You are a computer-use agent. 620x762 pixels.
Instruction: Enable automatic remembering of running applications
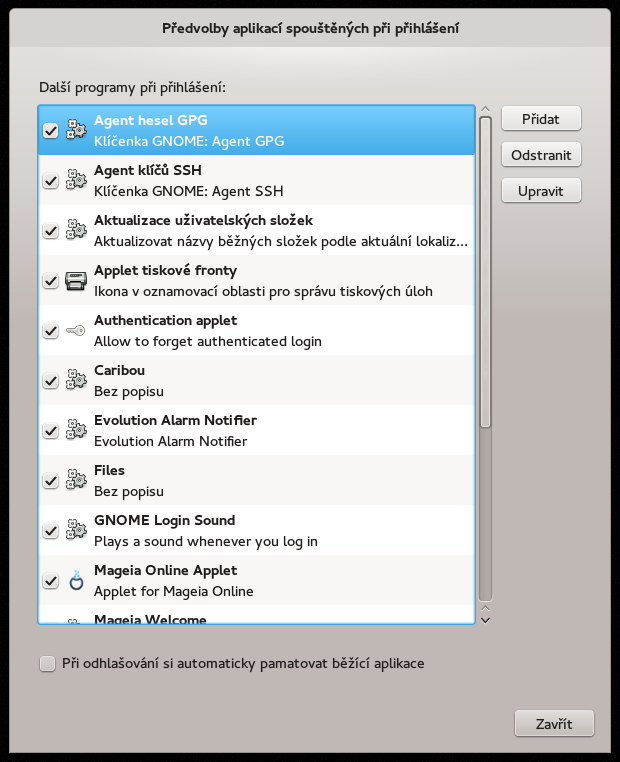(47, 664)
